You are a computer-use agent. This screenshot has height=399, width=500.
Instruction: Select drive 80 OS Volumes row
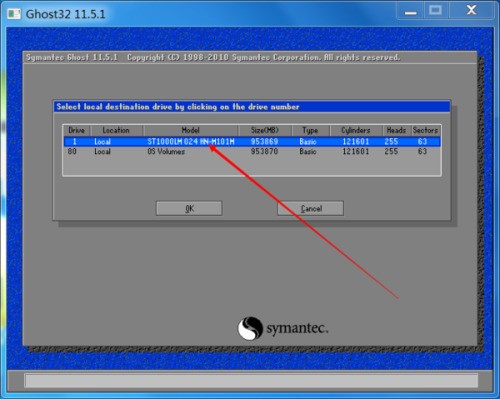coord(252,152)
